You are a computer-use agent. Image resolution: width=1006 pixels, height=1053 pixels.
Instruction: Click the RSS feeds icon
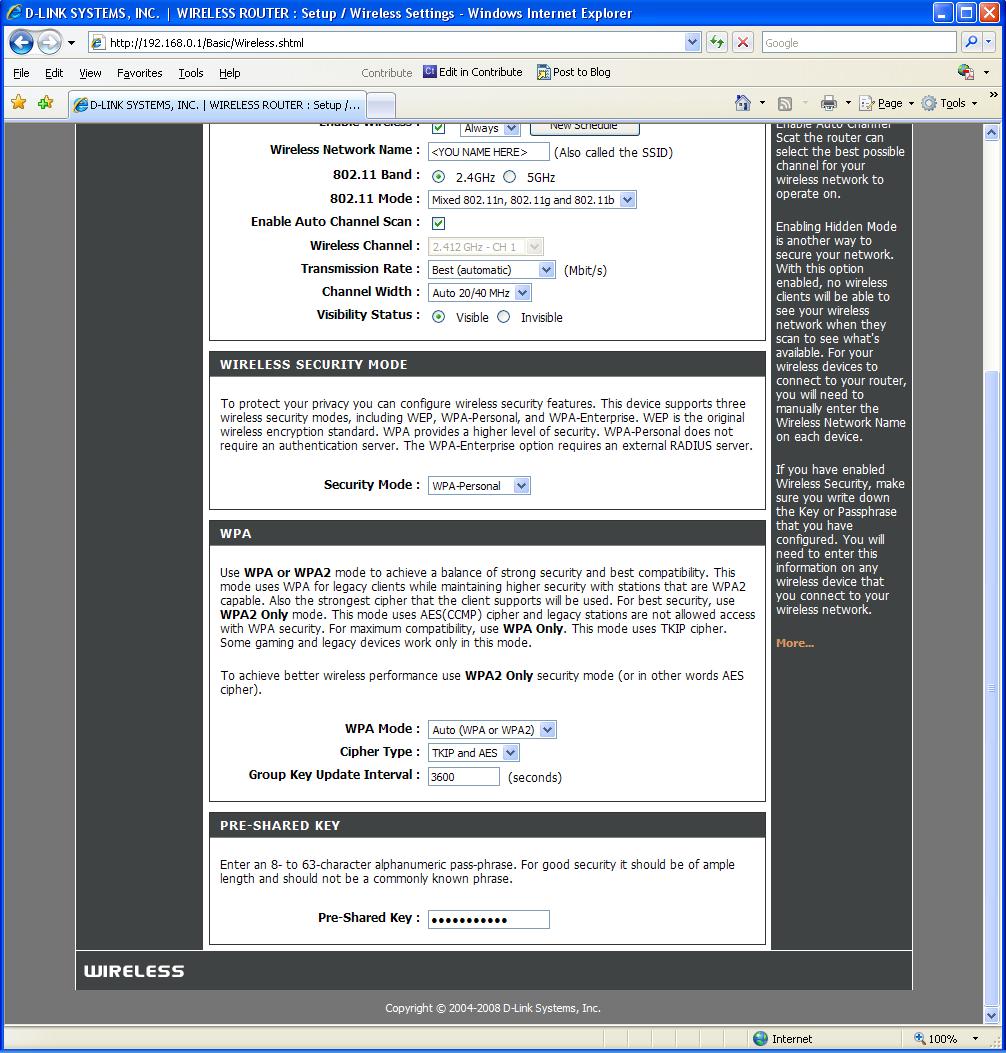(784, 103)
